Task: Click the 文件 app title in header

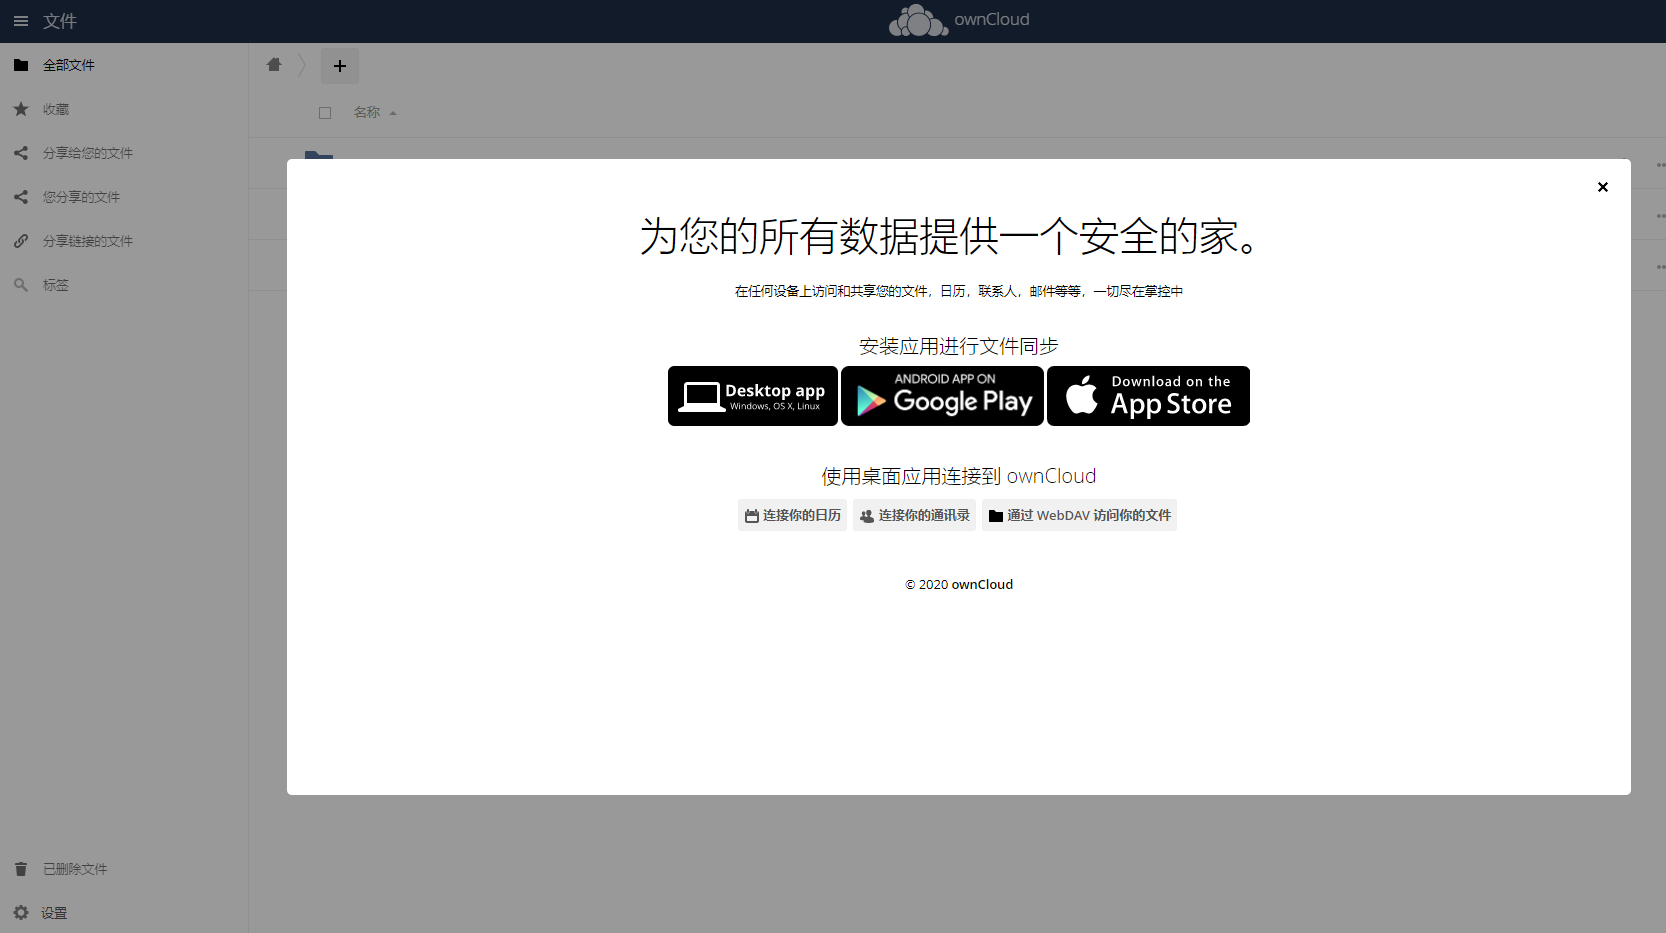Action: [60, 21]
